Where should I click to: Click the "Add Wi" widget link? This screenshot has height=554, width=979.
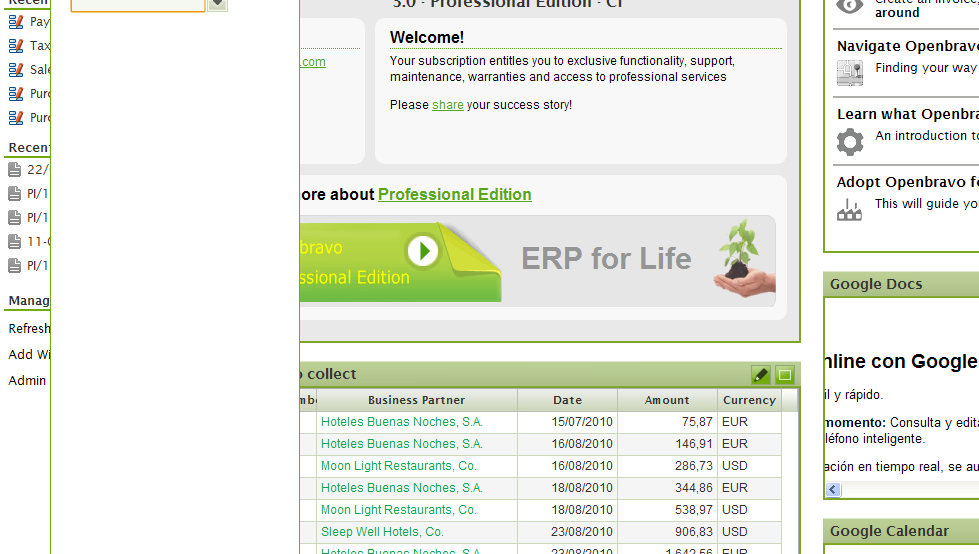29,355
